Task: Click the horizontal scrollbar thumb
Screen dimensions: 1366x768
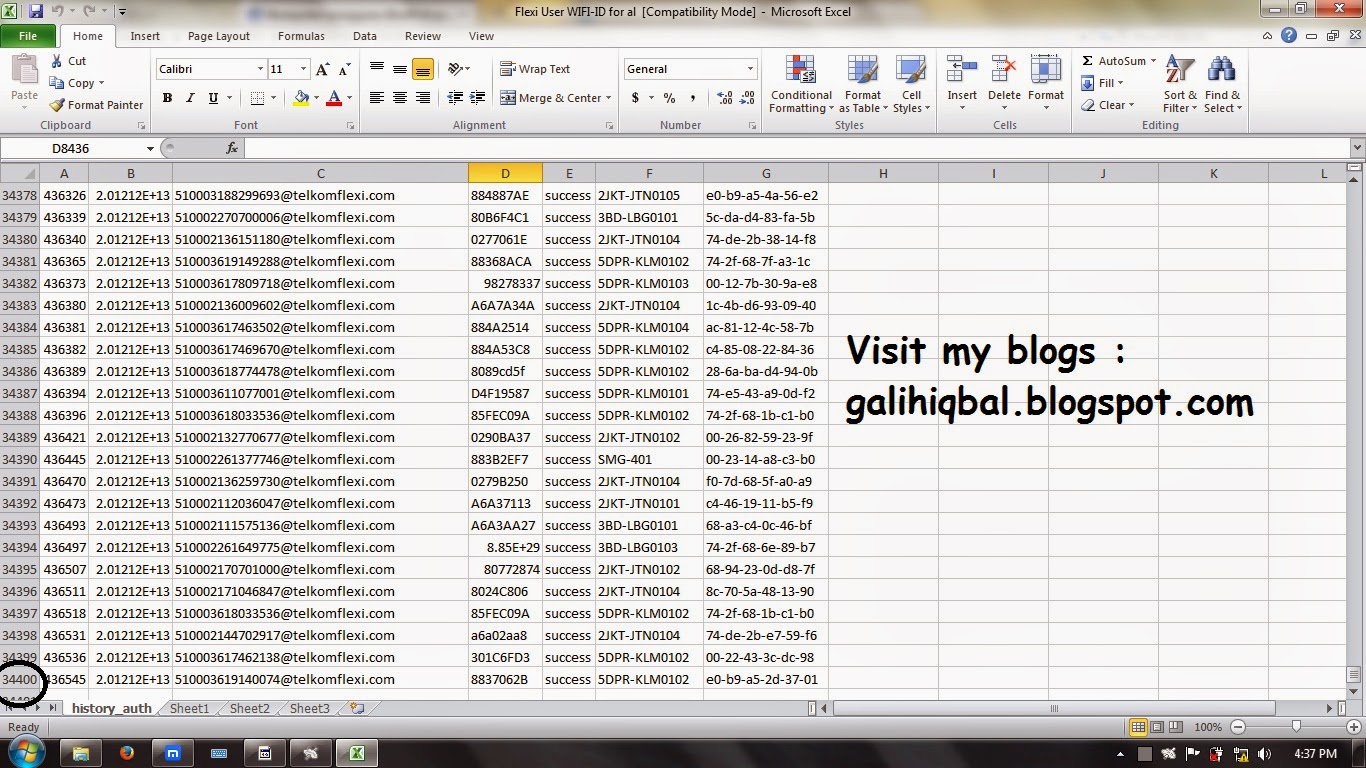Action: 1054,708
